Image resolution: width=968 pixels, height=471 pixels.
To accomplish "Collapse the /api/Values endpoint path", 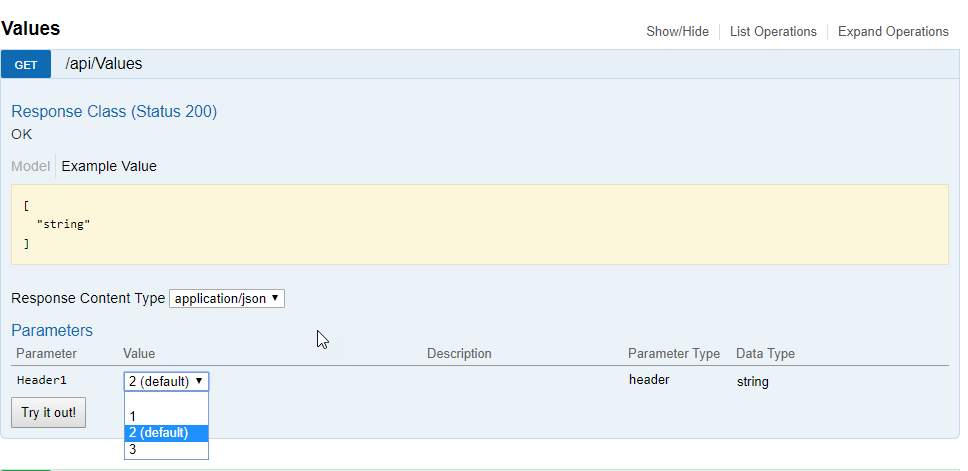I will pos(104,64).
